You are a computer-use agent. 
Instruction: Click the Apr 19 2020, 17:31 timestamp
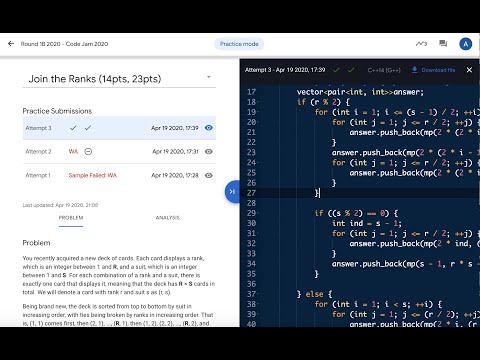pos(175,152)
